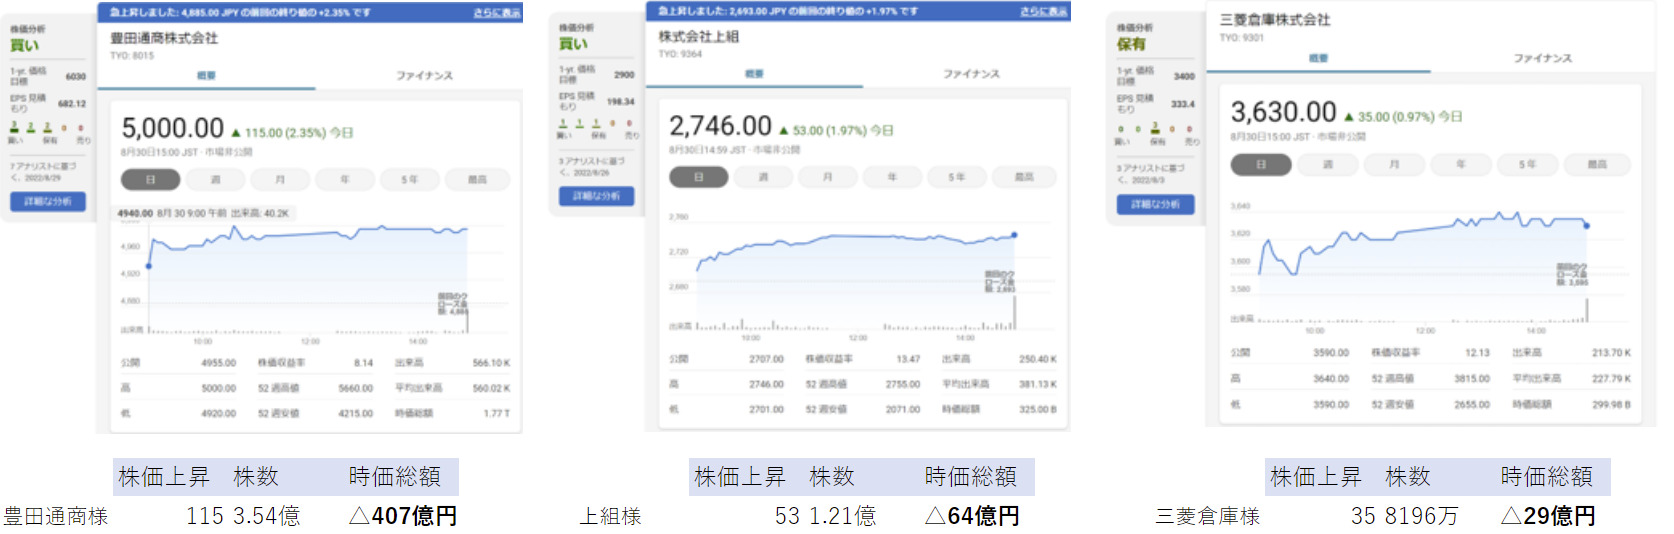The image size is (1674, 534).
Task: Select 5年 range for 豊田通商 chart
Action: [x=410, y=179]
